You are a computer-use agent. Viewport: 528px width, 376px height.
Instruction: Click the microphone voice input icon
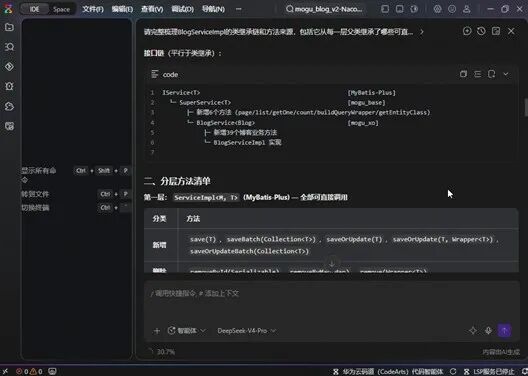(x=488, y=331)
